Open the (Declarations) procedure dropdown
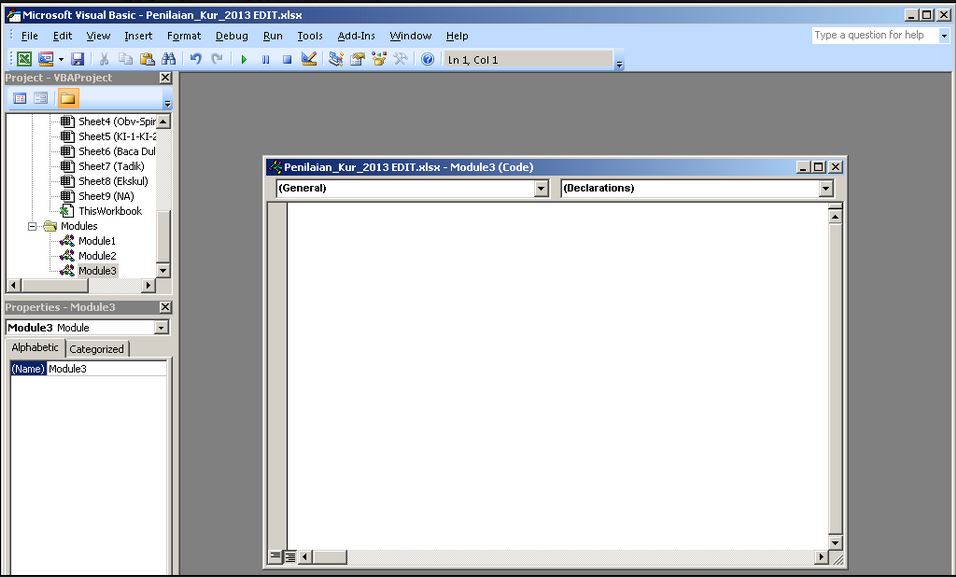 tap(826, 188)
